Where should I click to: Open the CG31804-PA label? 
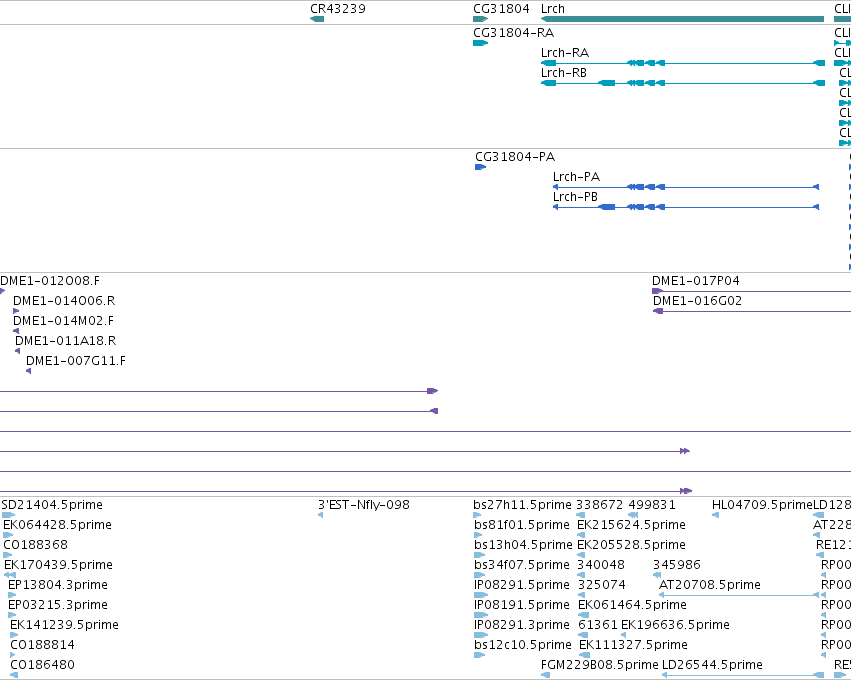[515, 157]
